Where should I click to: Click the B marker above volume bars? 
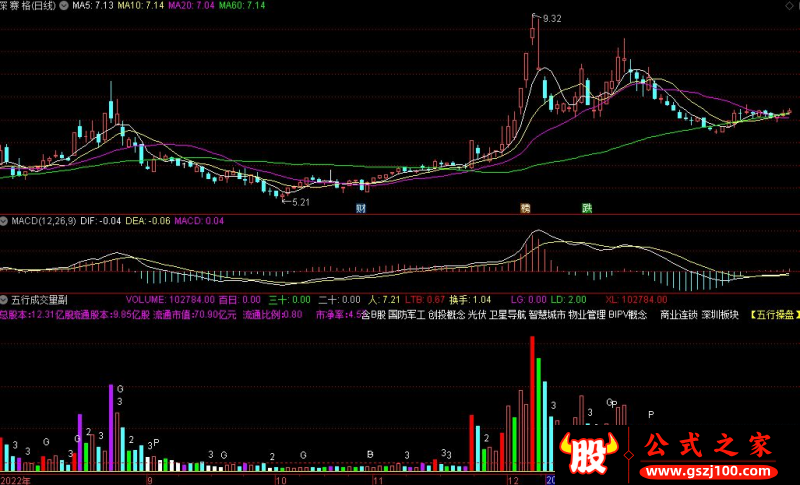tap(370, 454)
